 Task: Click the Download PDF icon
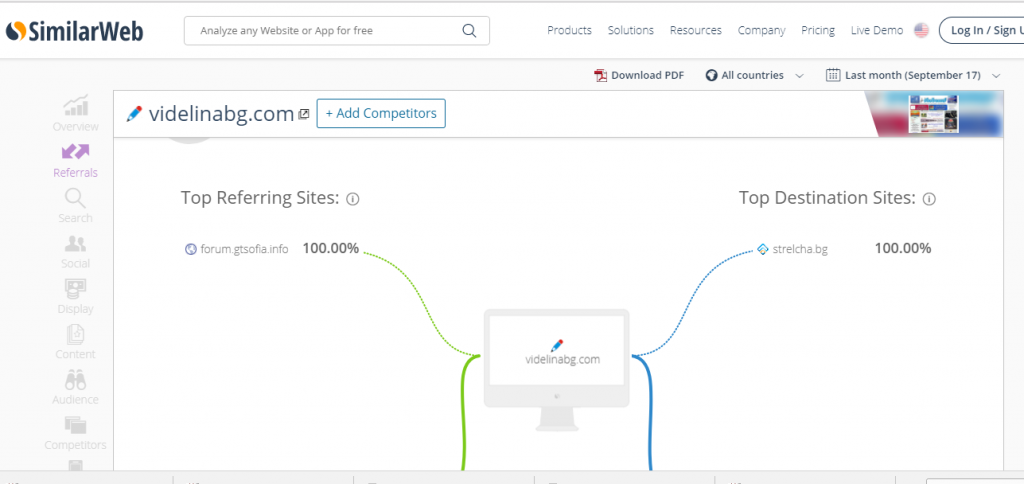[x=600, y=75]
